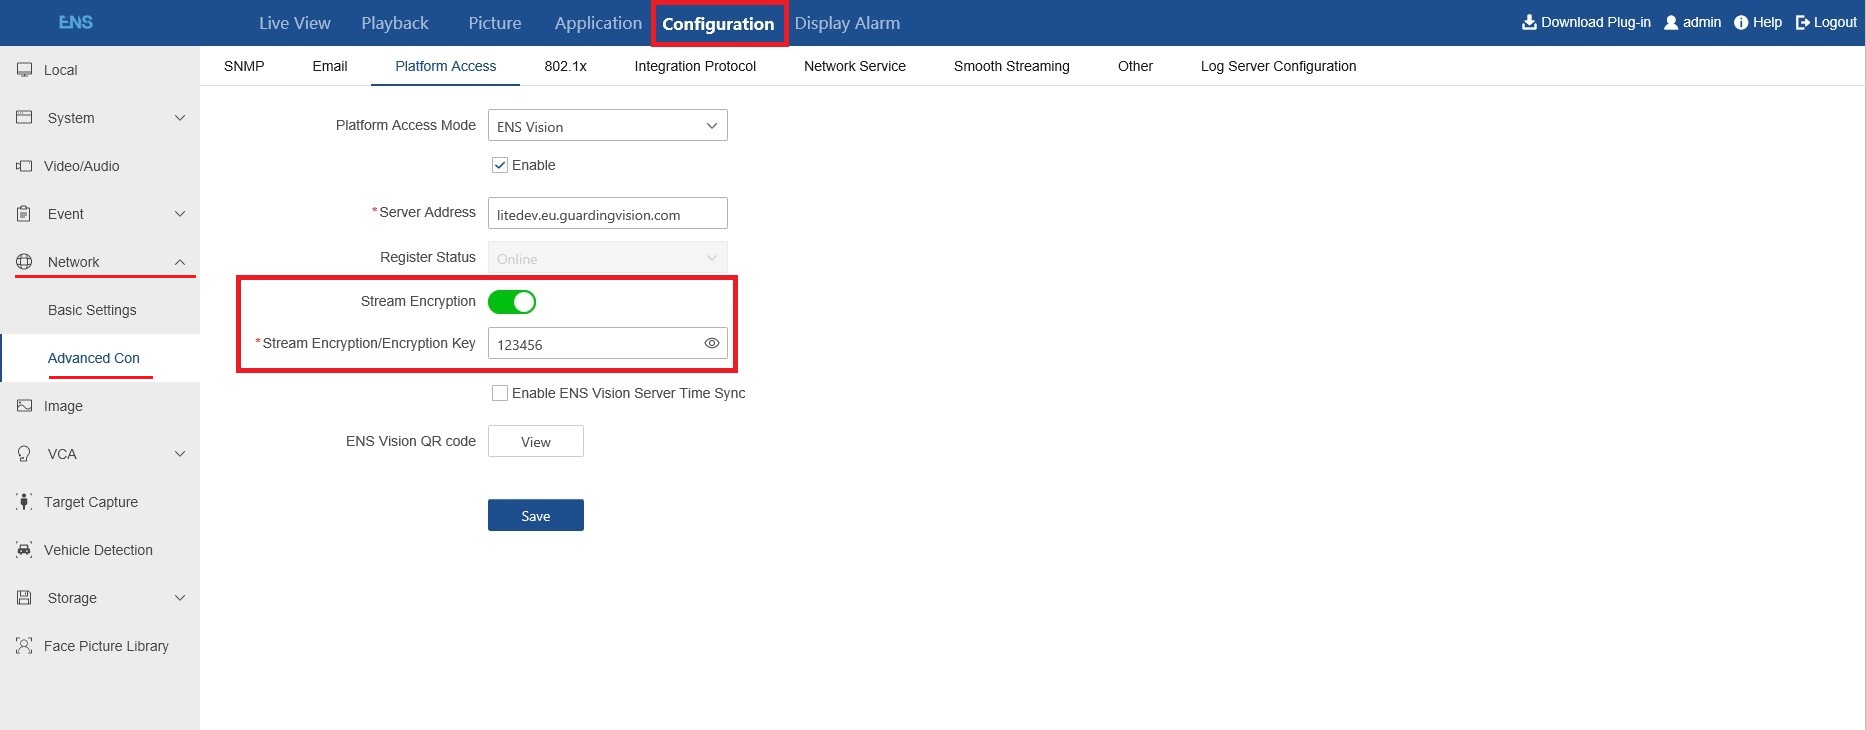Expand the System menu chevron
The height and width of the screenshot is (730, 1866).
pyautogui.click(x=180, y=118)
